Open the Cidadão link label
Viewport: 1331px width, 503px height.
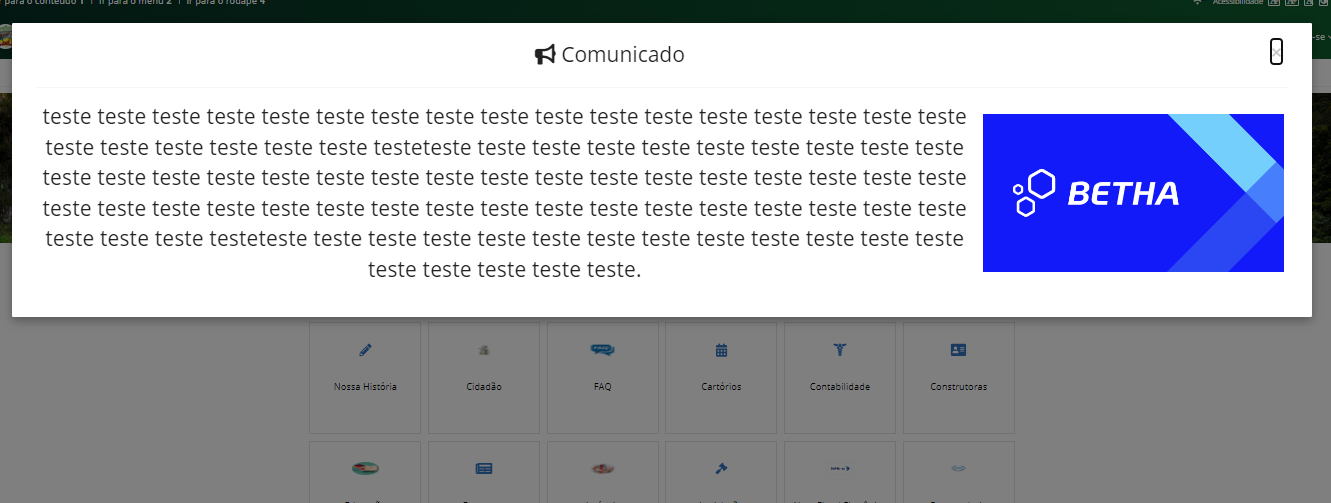click(x=484, y=386)
